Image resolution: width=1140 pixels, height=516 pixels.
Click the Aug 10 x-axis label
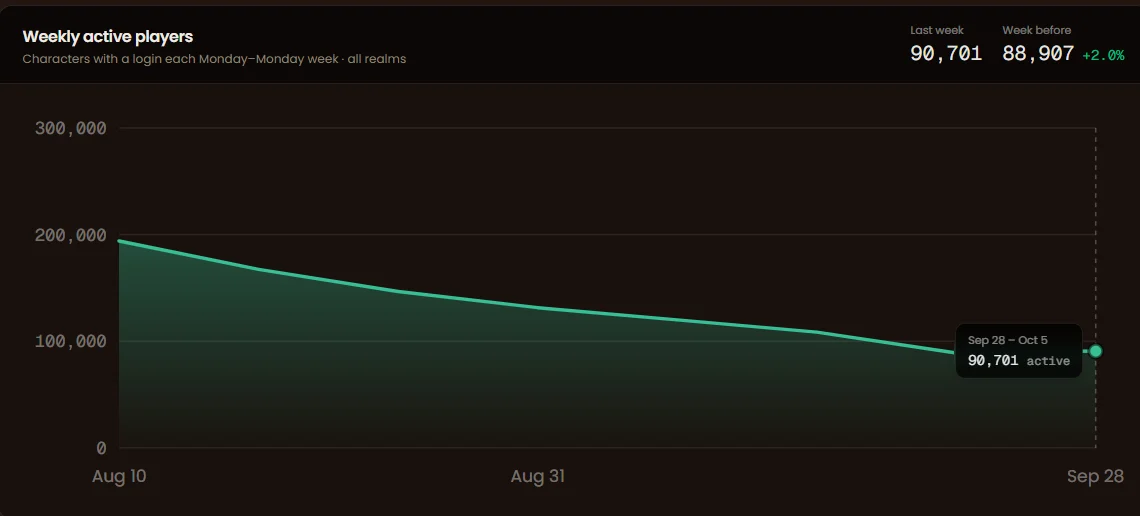point(119,477)
